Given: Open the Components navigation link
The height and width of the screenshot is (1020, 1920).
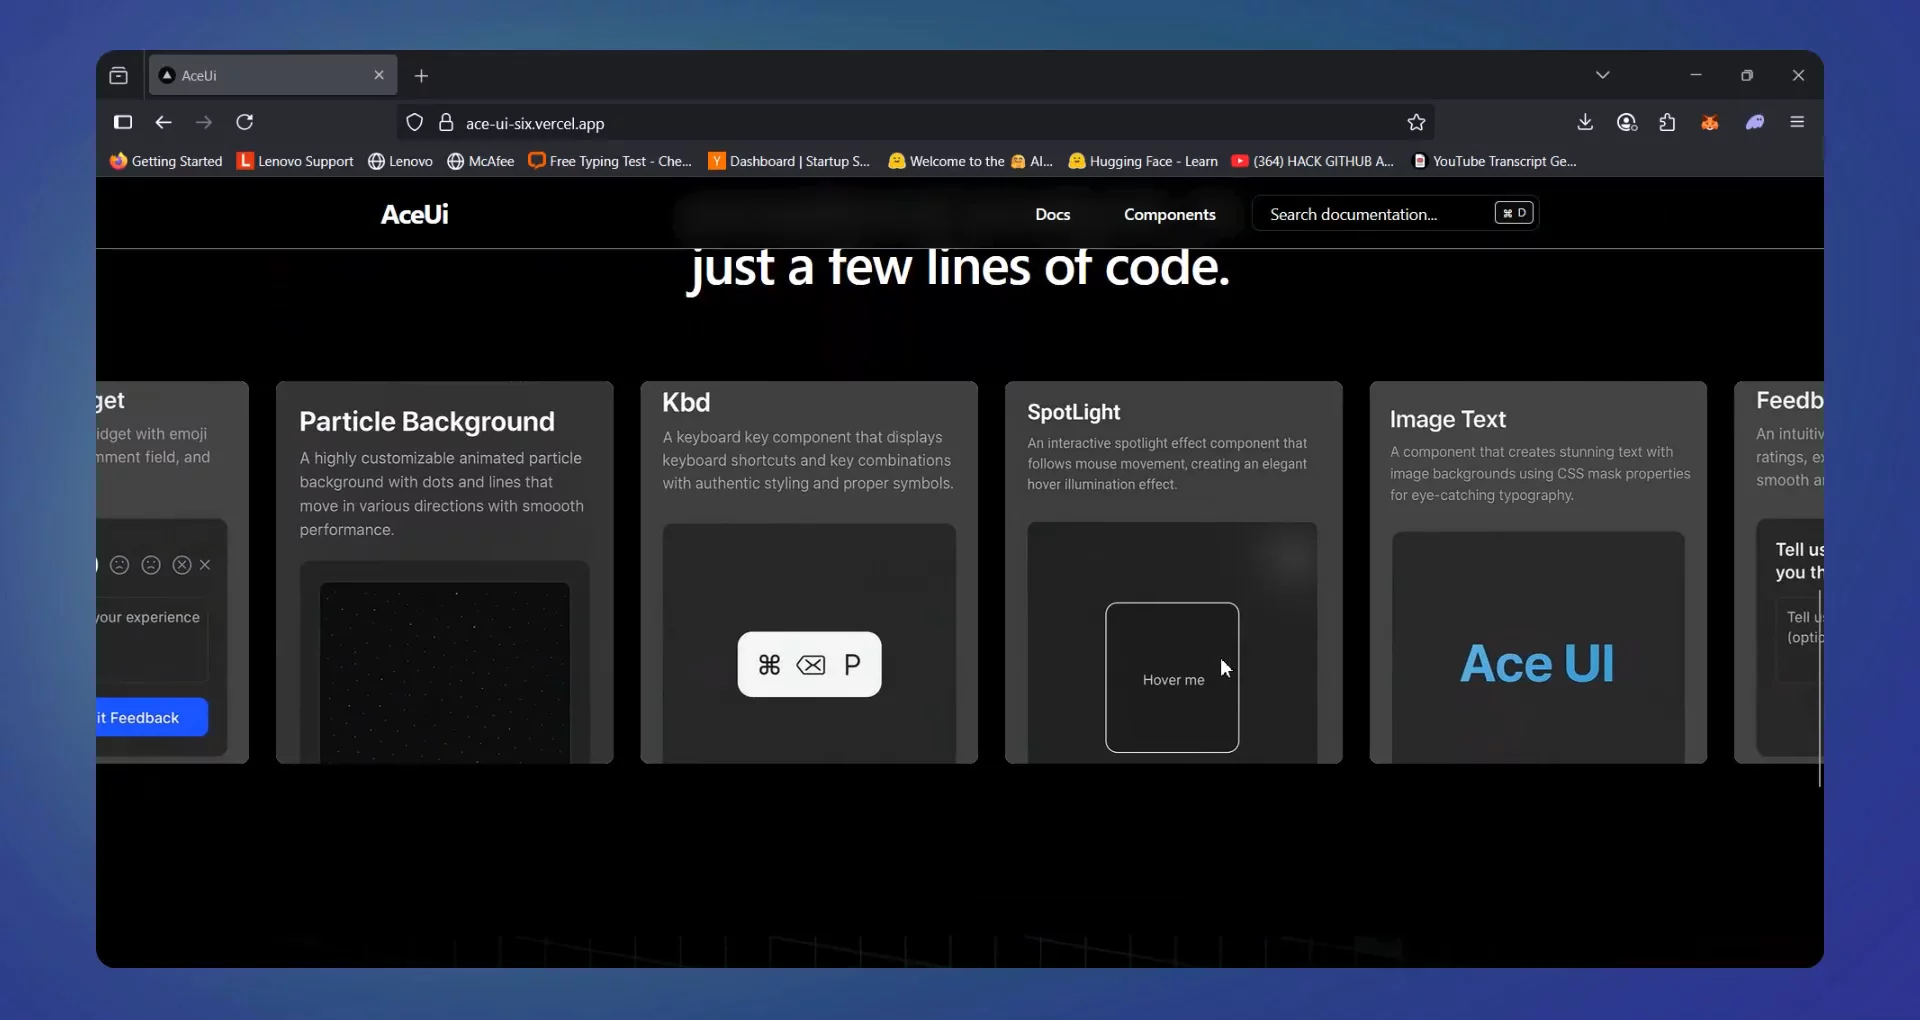Looking at the screenshot, I should [x=1169, y=214].
